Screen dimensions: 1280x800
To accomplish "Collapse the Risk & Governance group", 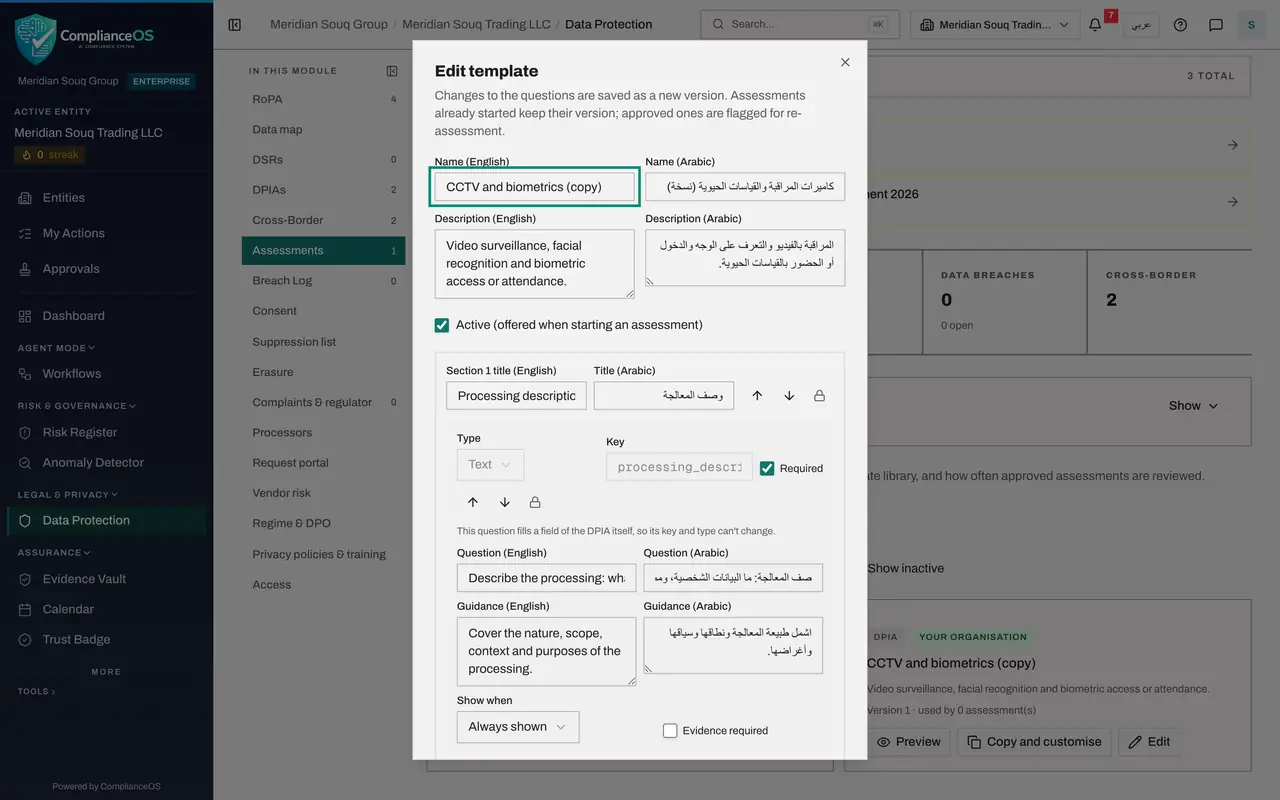I will coord(77,406).
